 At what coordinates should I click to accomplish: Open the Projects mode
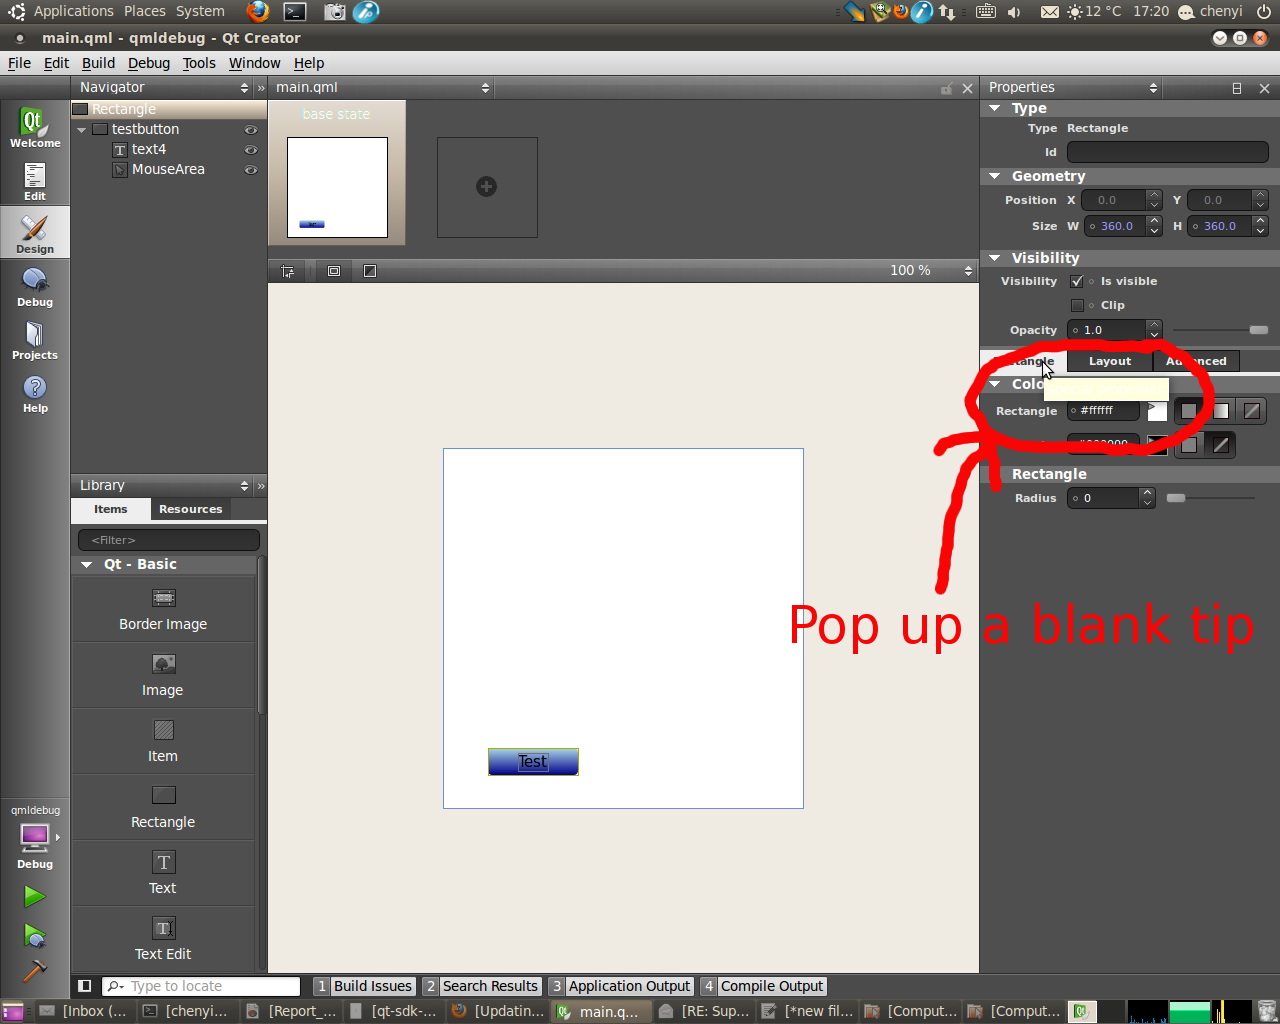[x=35, y=340]
